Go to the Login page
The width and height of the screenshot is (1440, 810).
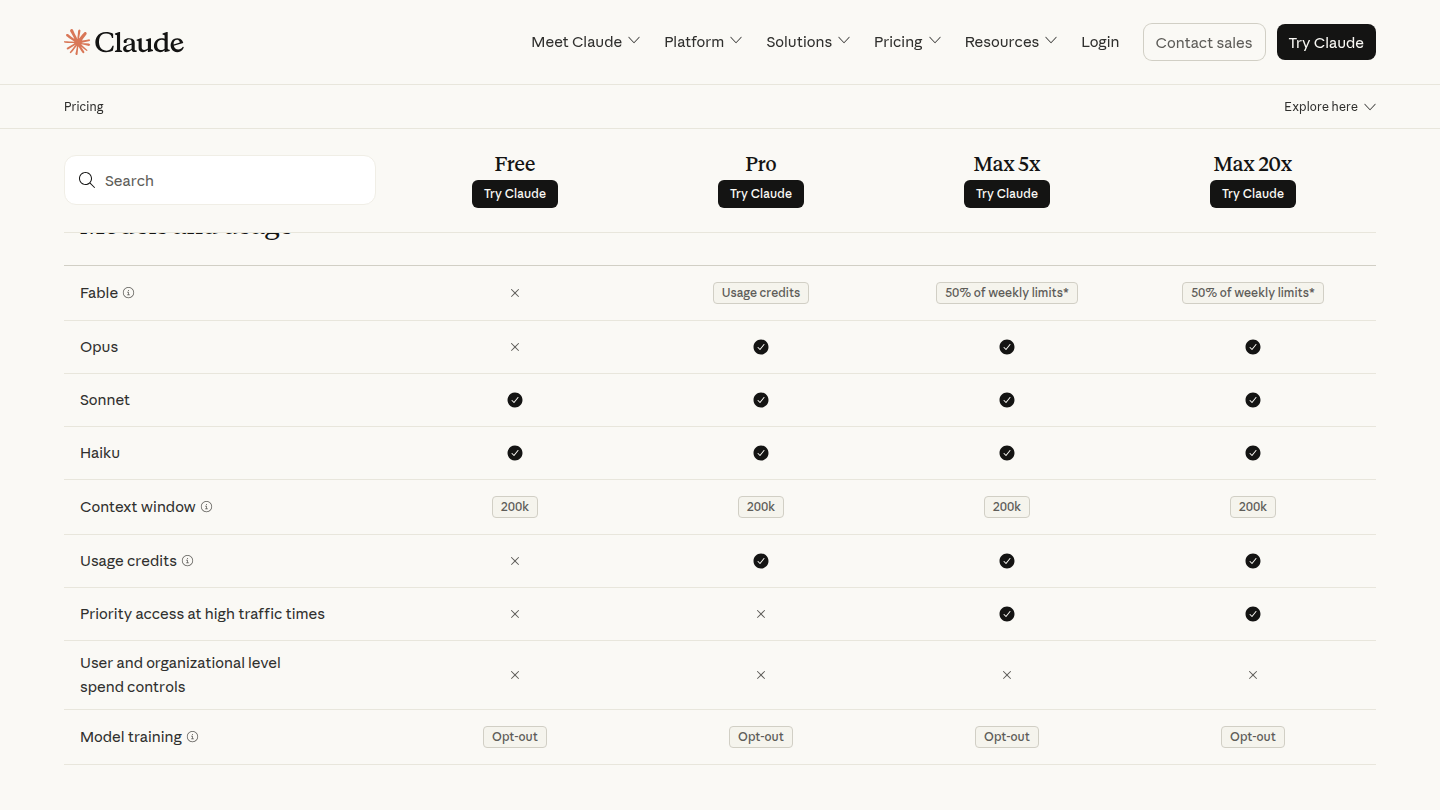[x=1100, y=42]
